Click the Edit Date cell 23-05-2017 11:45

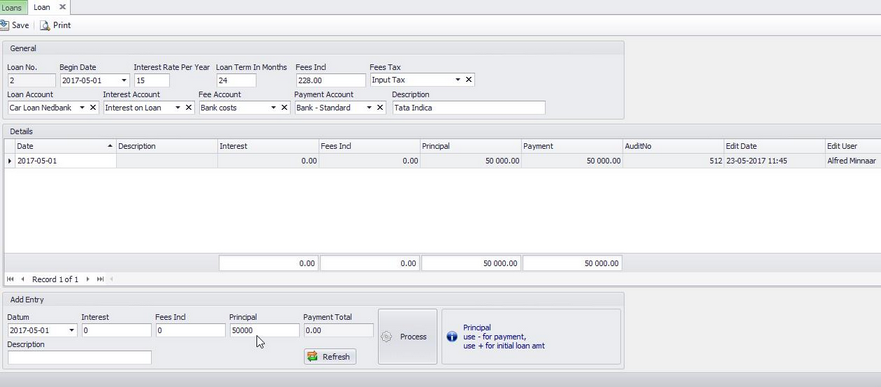tap(774, 161)
